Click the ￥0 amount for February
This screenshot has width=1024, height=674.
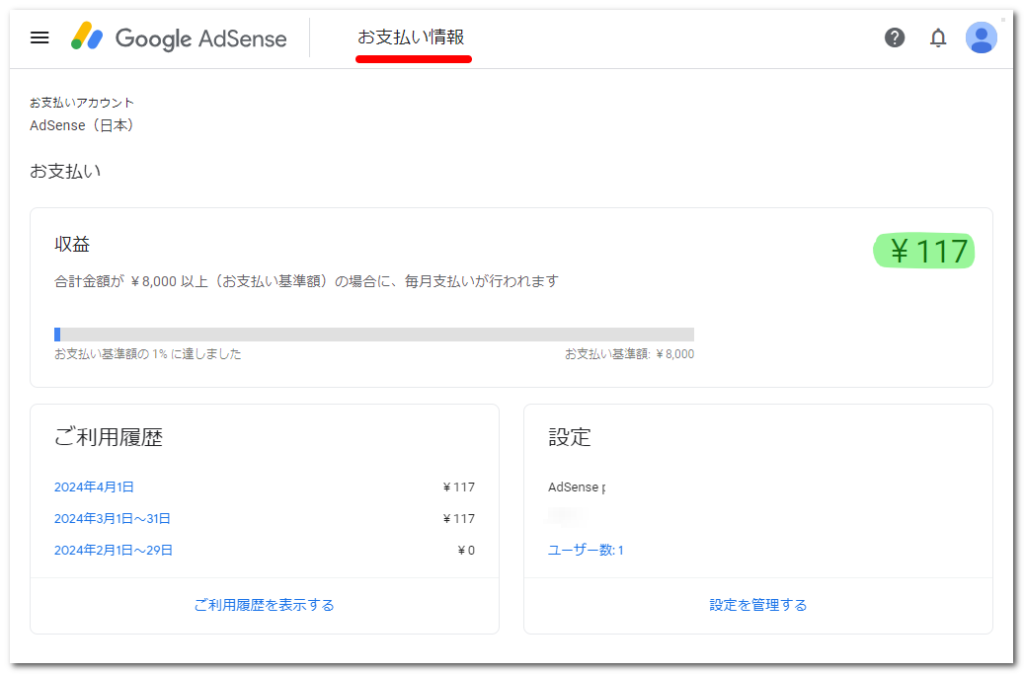466,551
